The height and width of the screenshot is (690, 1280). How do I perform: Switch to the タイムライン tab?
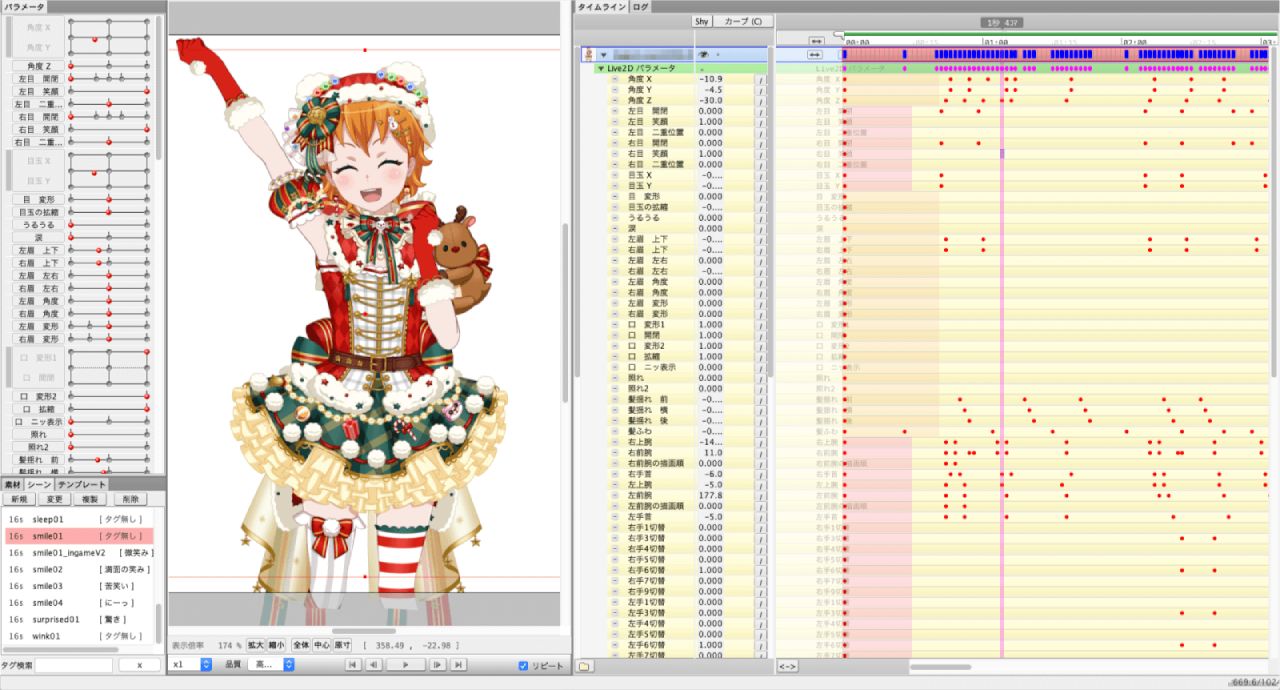(x=602, y=7)
